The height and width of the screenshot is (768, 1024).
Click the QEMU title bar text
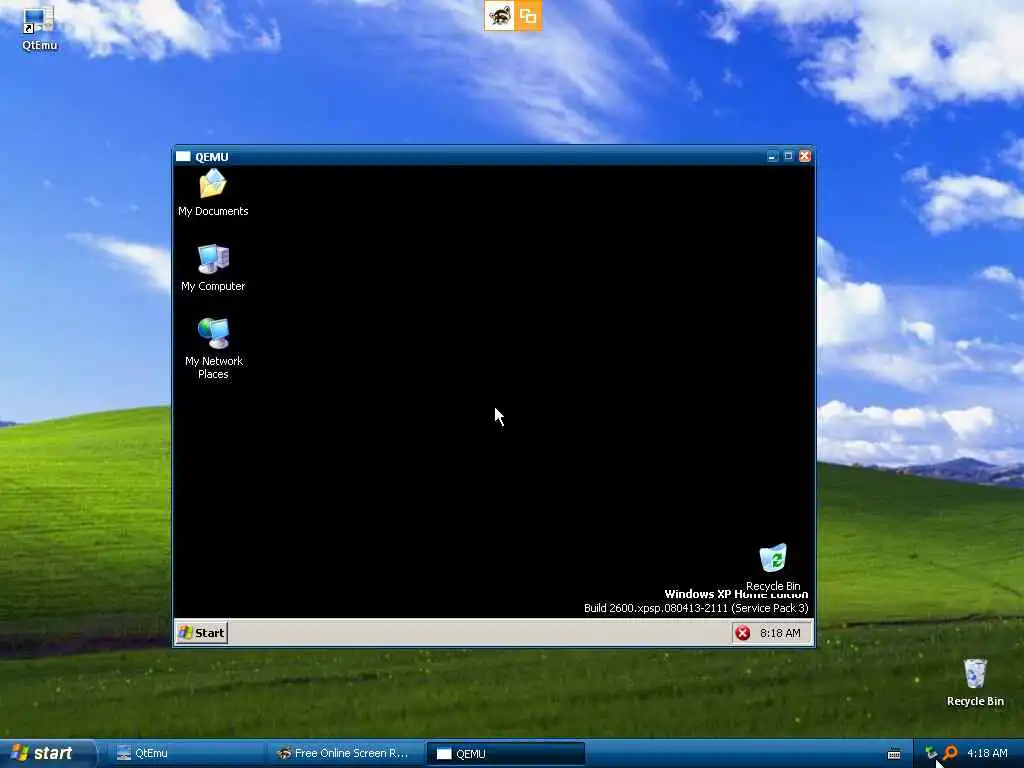212,157
